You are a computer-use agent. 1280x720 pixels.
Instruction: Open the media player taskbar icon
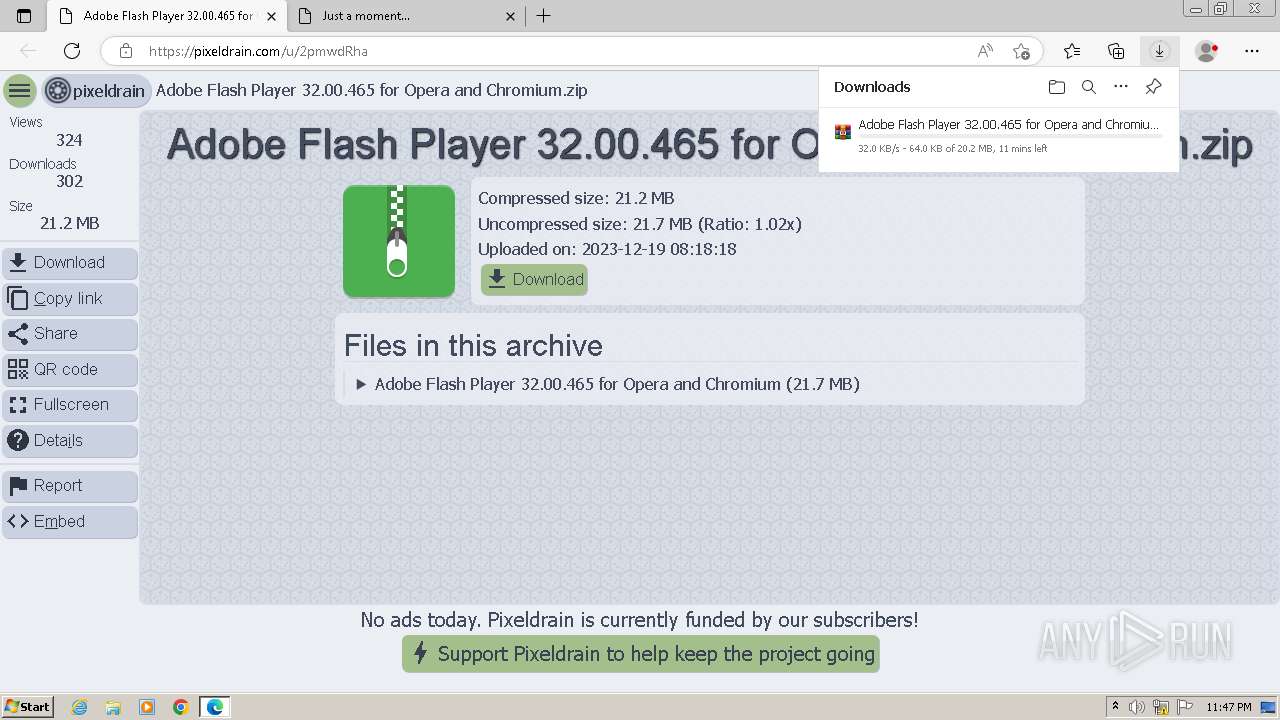coord(147,707)
